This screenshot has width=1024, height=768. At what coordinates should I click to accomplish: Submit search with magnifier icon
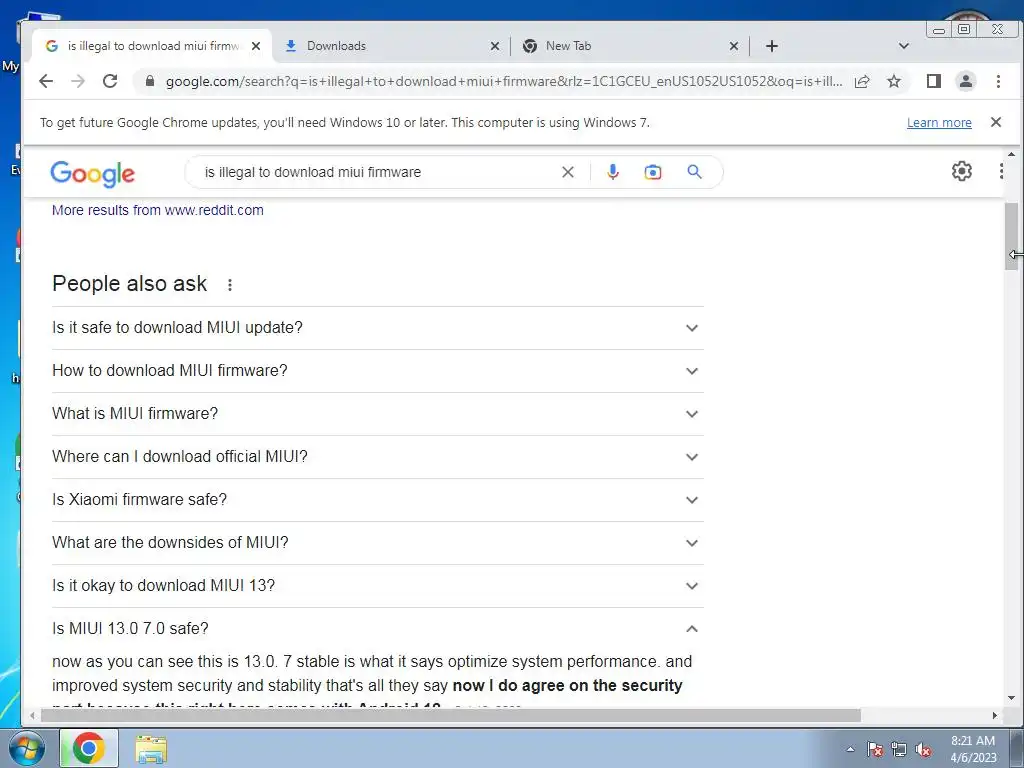(x=694, y=172)
